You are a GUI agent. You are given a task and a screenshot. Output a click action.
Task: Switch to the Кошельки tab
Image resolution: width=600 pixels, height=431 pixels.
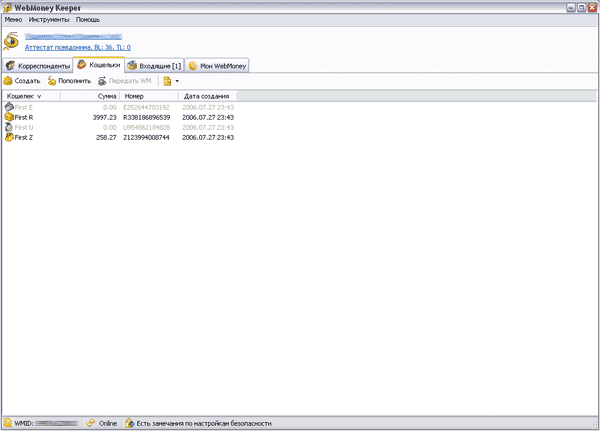pyautogui.click(x=99, y=65)
